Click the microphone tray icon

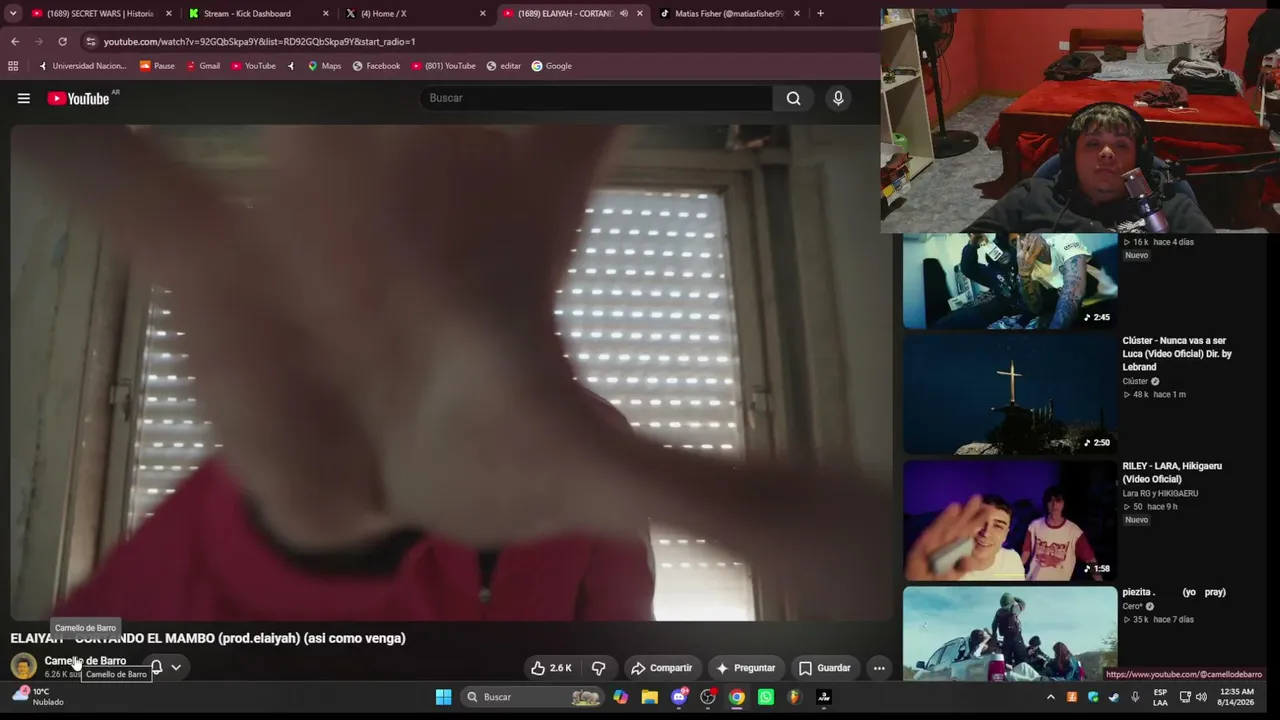click(x=1135, y=697)
